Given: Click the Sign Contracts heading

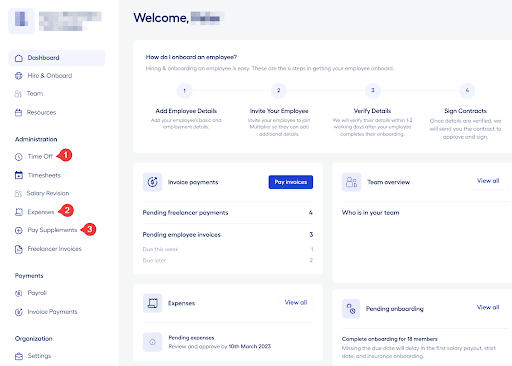Looking at the screenshot, I should (x=465, y=111).
